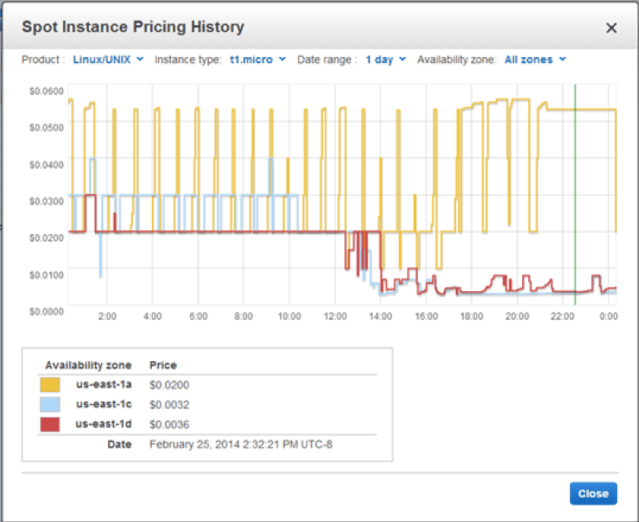Click the red us-east-1d legend swatch
The height and width of the screenshot is (522, 639).
(50, 424)
